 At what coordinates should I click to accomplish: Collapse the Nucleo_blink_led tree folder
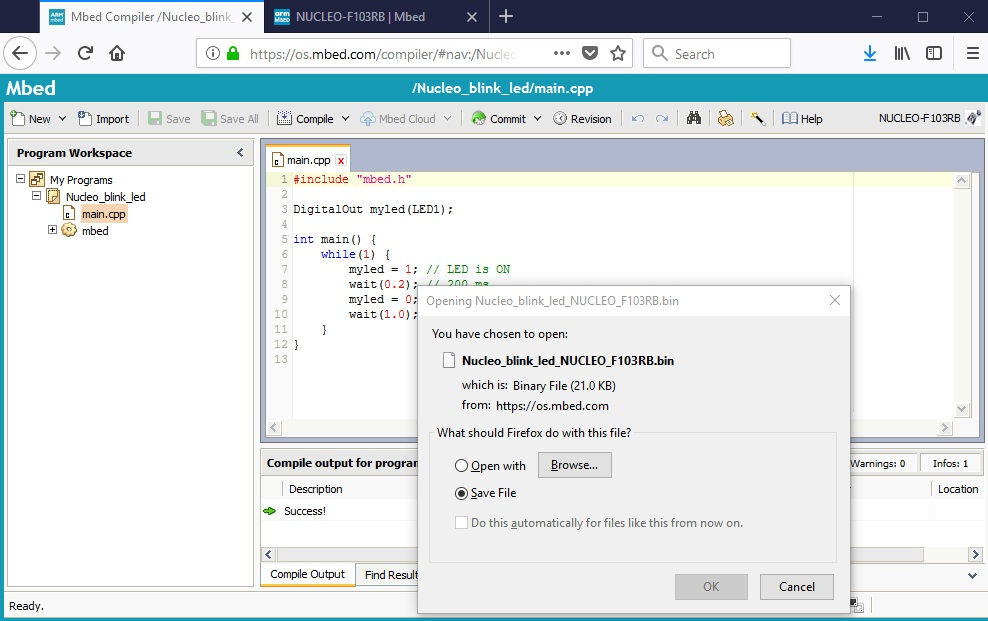click(x=37, y=197)
